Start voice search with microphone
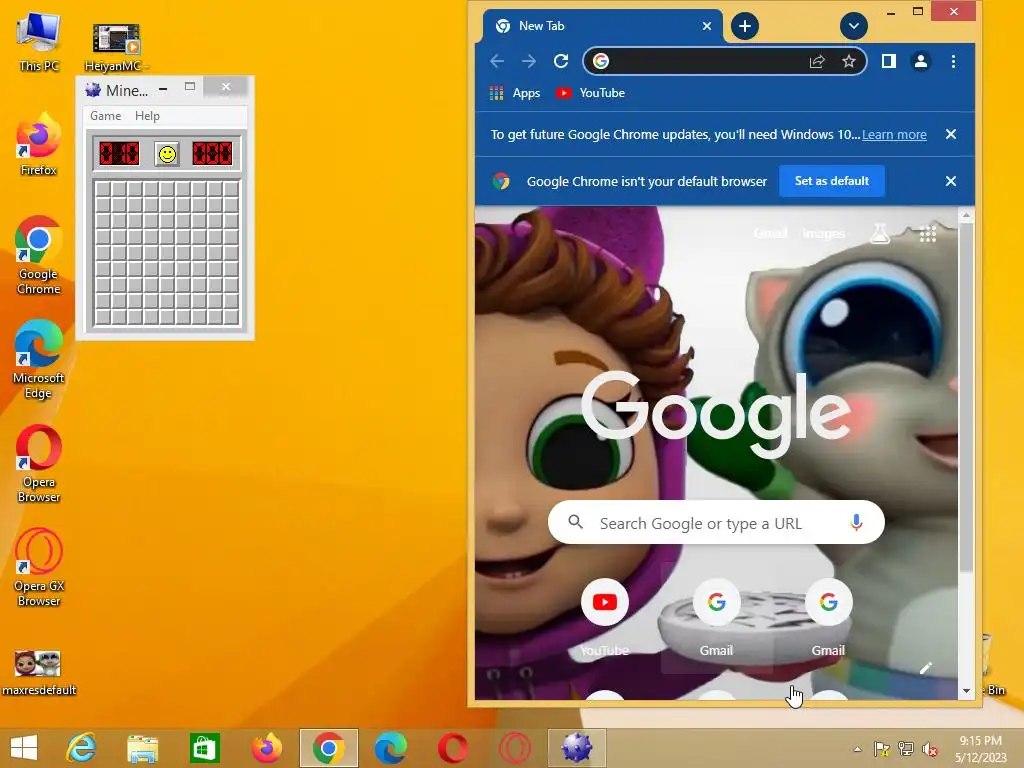Screen dimensions: 1024x768 point(856,522)
